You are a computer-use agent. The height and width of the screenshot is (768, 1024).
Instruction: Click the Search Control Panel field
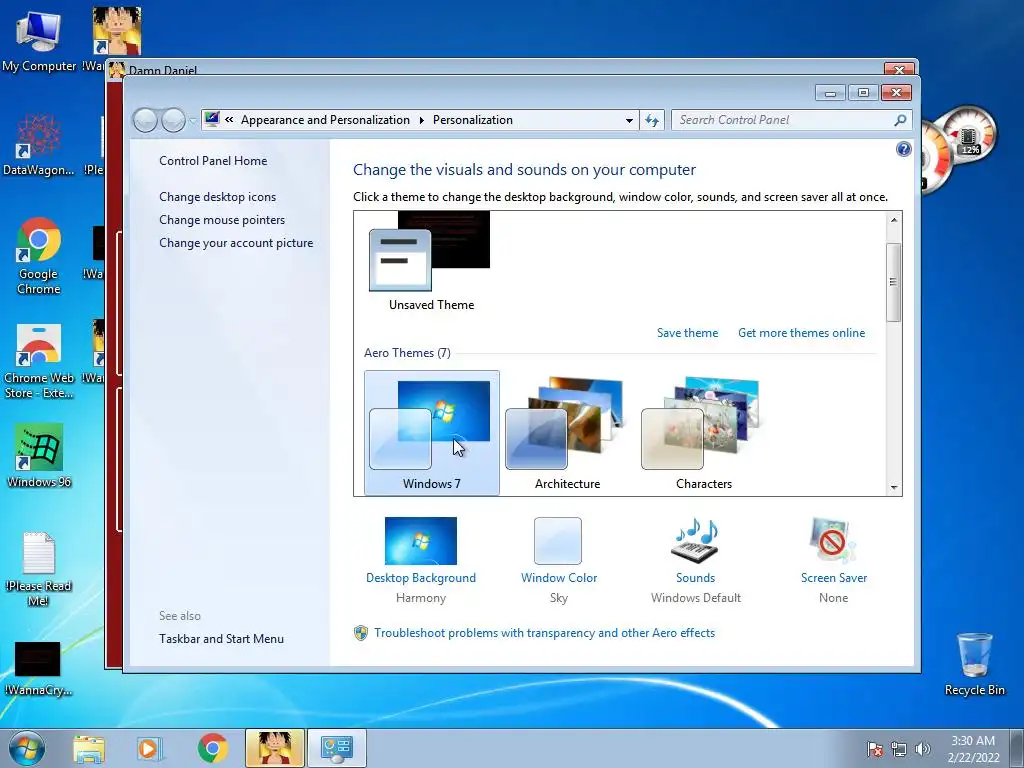tap(782, 120)
